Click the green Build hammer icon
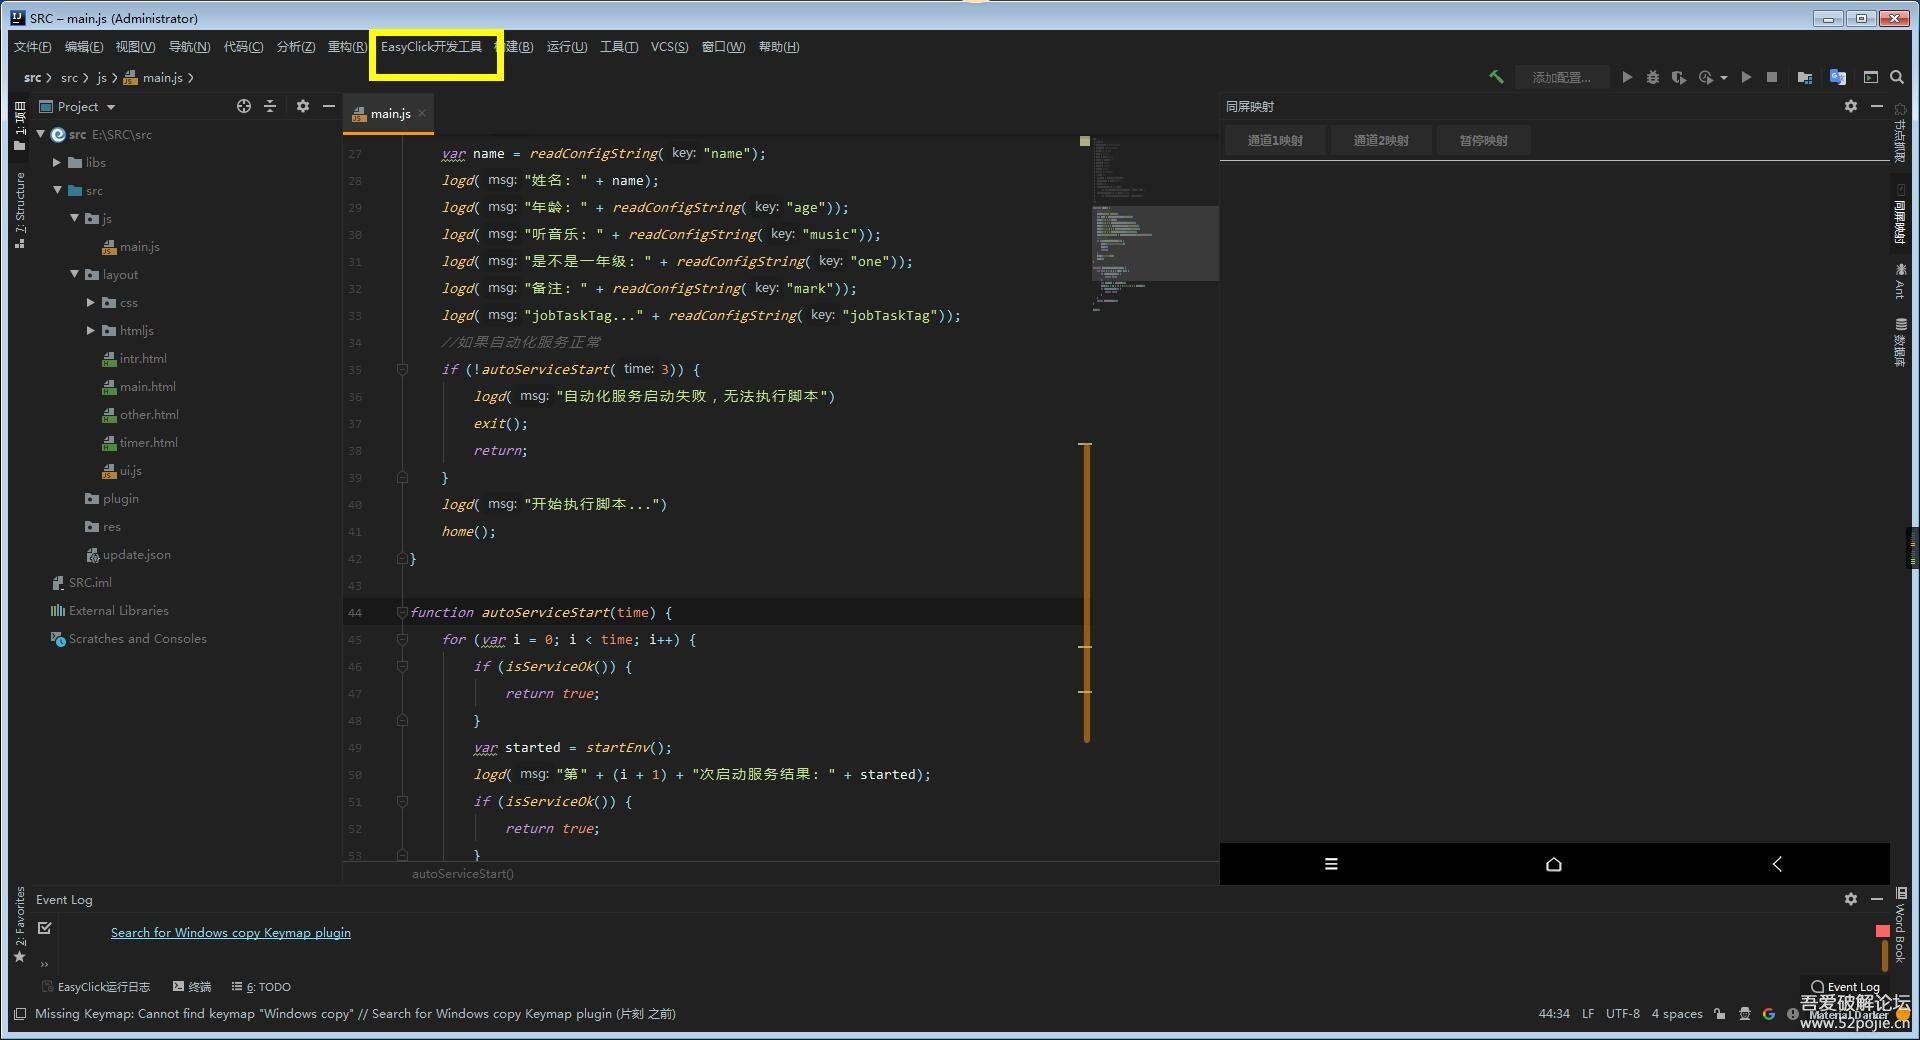Screen dimensions: 1920x1040 [x=1496, y=77]
